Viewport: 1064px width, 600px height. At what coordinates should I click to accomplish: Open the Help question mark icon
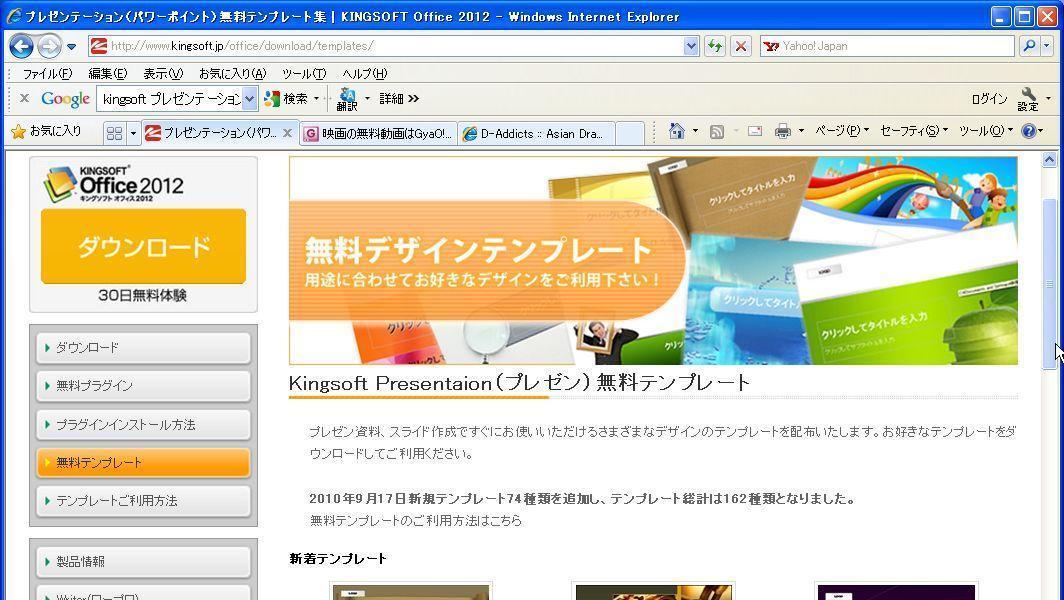[x=1029, y=131]
